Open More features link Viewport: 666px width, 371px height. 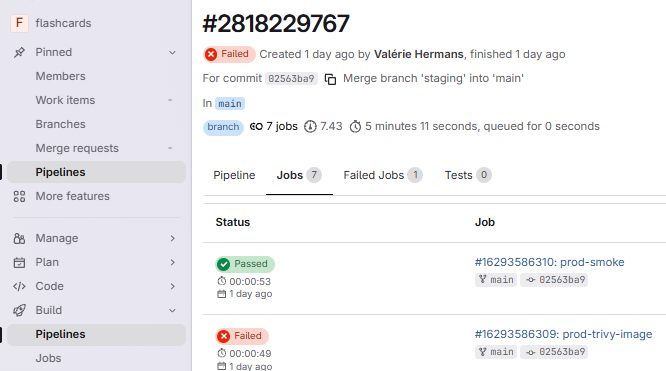[73, 196]
